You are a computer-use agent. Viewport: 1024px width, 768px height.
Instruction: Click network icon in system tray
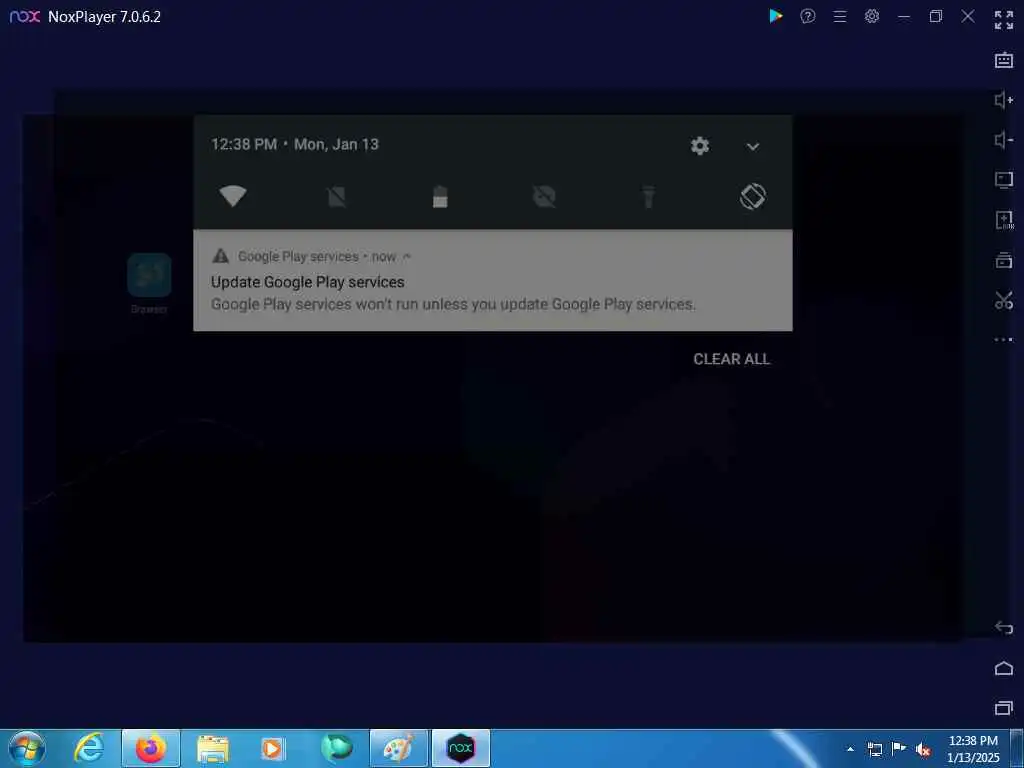pyautogui.click(x=874, y=749)
